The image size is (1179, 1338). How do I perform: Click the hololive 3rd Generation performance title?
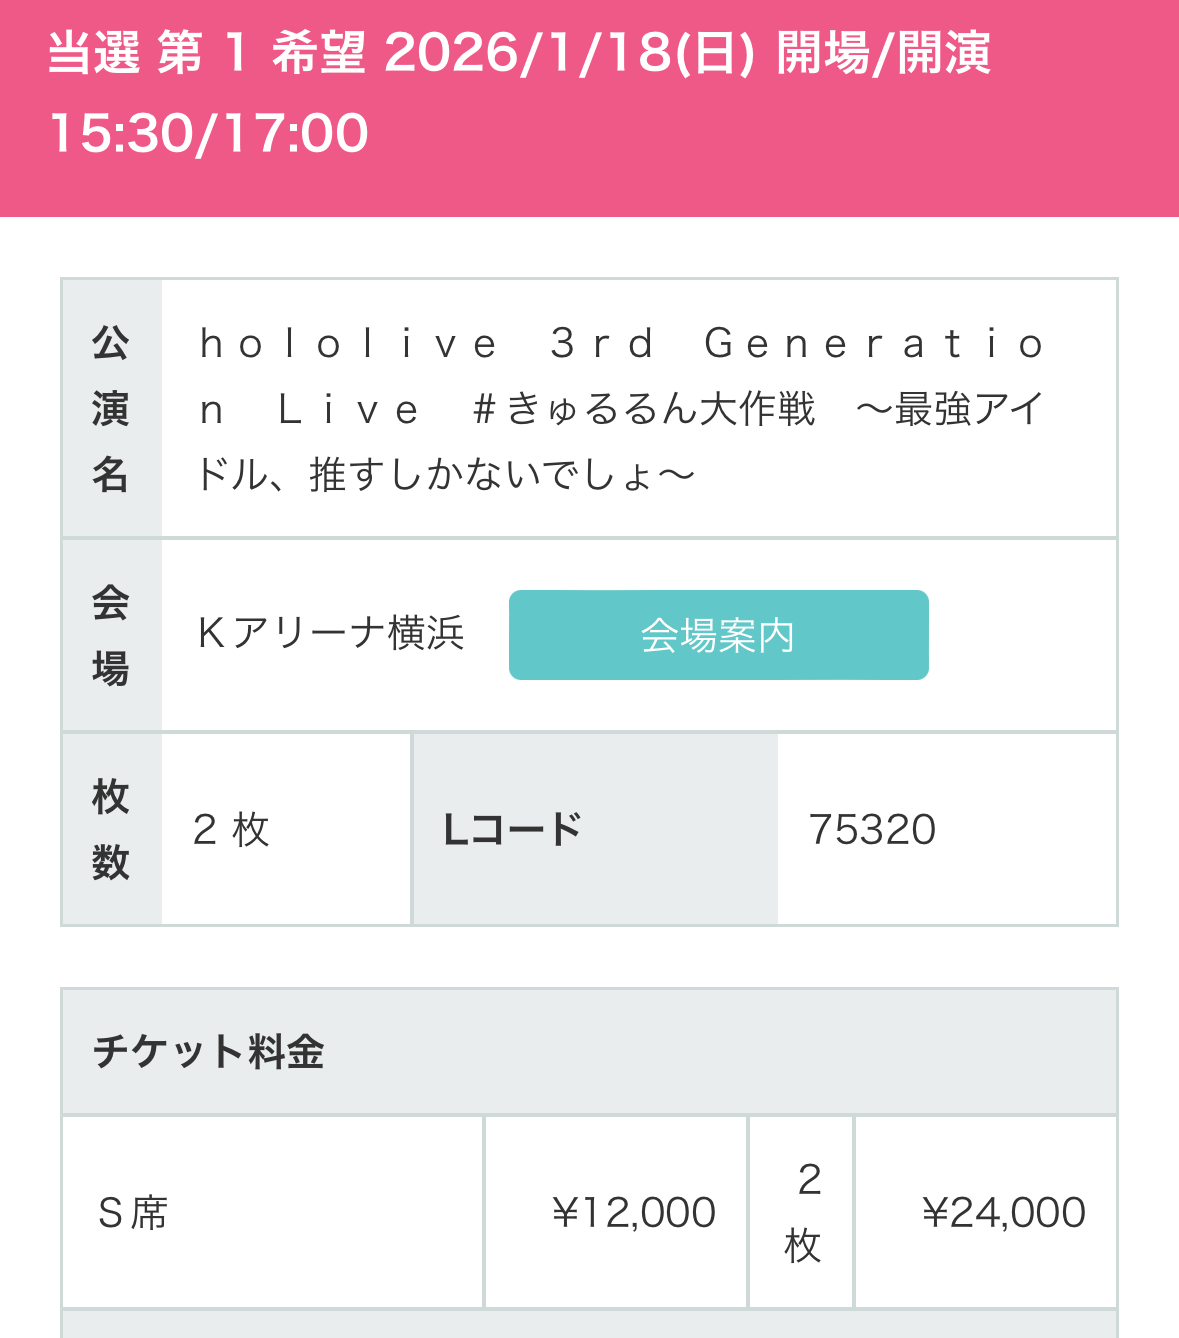(620, 344)
